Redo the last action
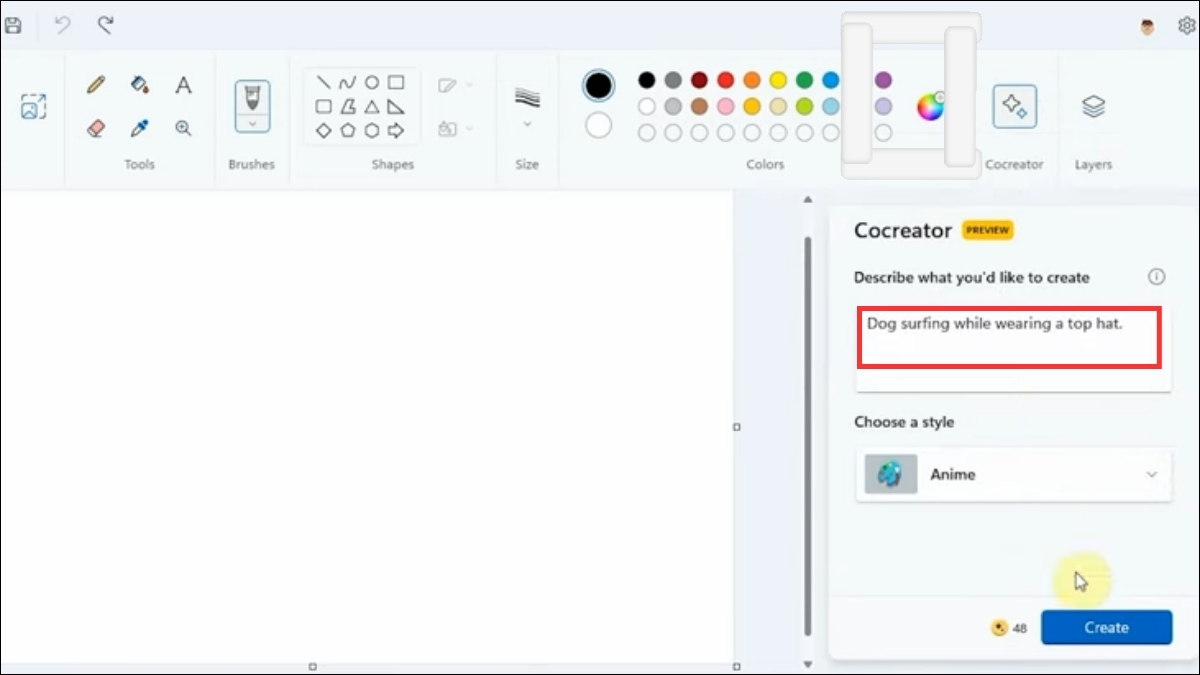1200x675 pixels. (105, 26)
